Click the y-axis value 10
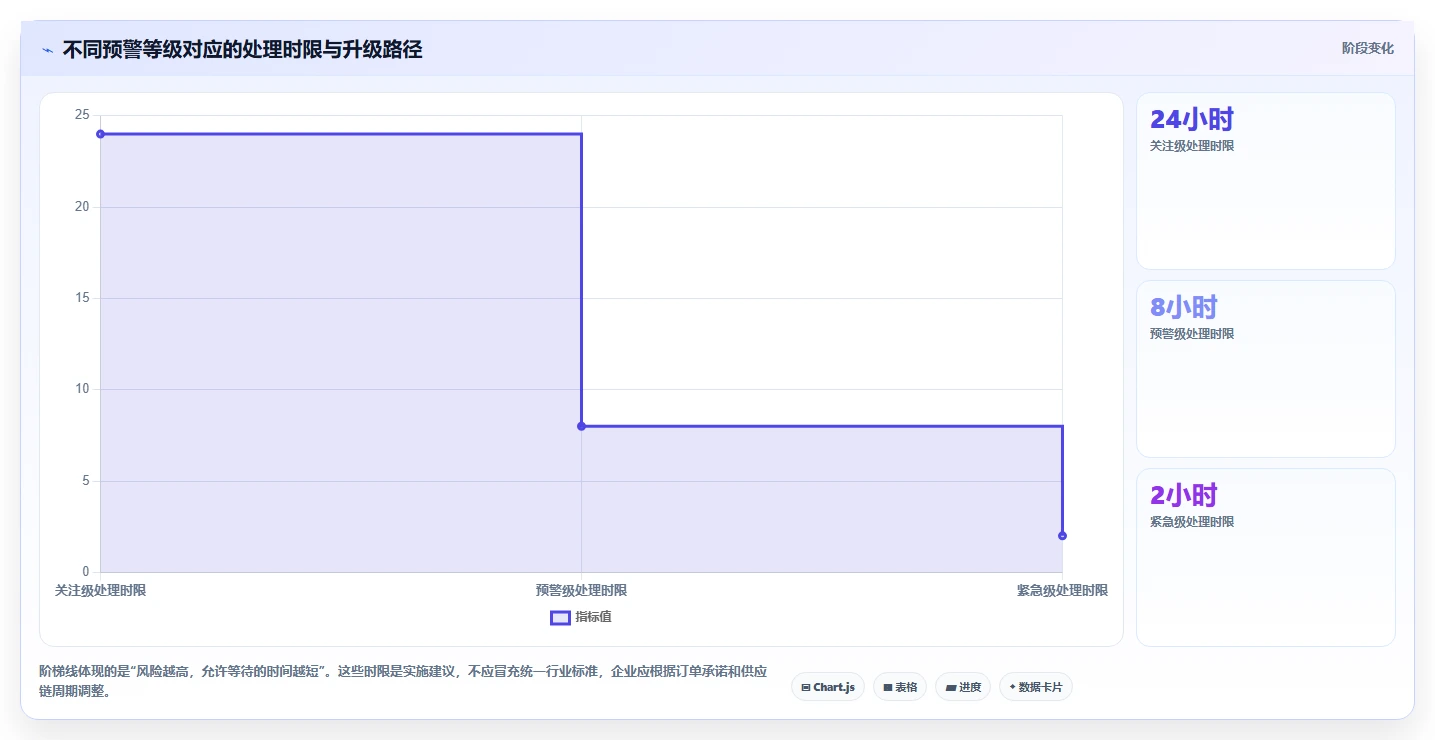This screenshot has width=1435, height=740. (82, 389)
